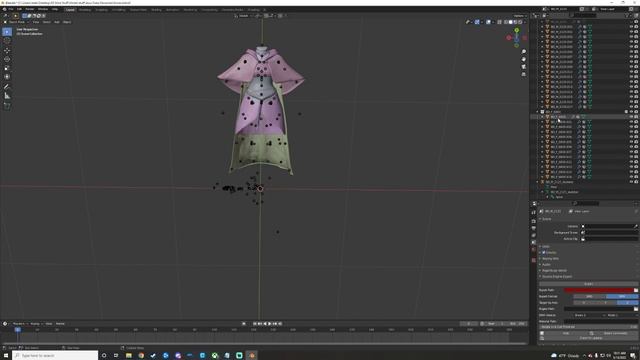
Task: Open the viewport Options dropdown
Action: pyautogui.click(x=519, y=16)
